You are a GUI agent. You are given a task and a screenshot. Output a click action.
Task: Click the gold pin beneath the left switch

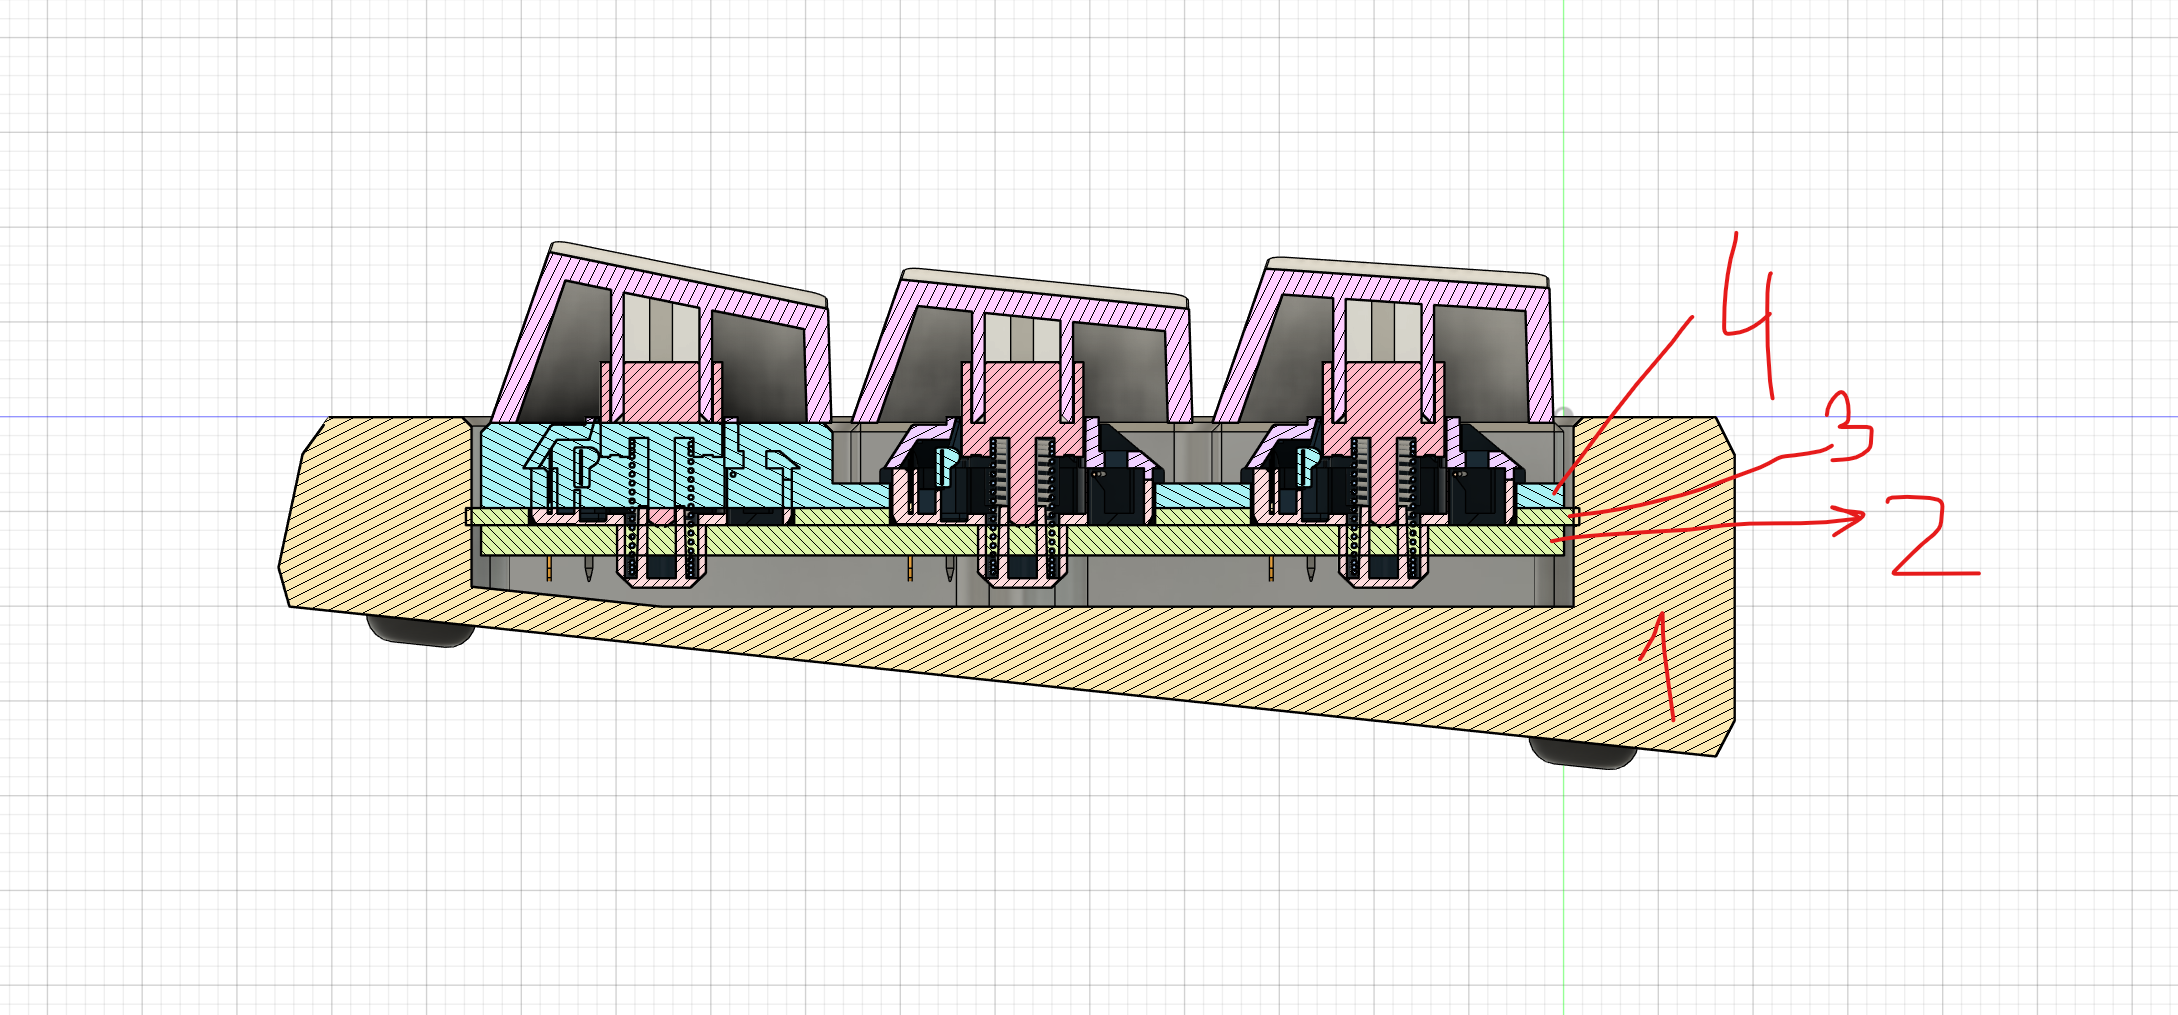(x=550, y=571)
